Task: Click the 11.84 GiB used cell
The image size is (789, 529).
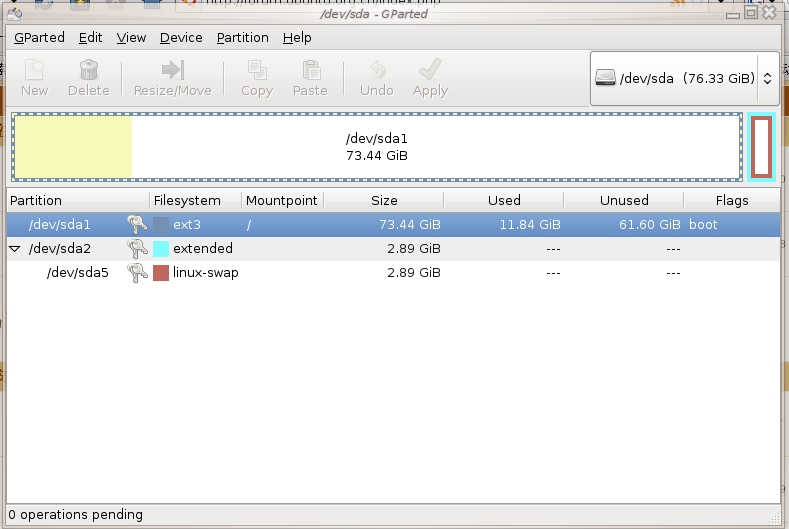Action: point(530,224)
